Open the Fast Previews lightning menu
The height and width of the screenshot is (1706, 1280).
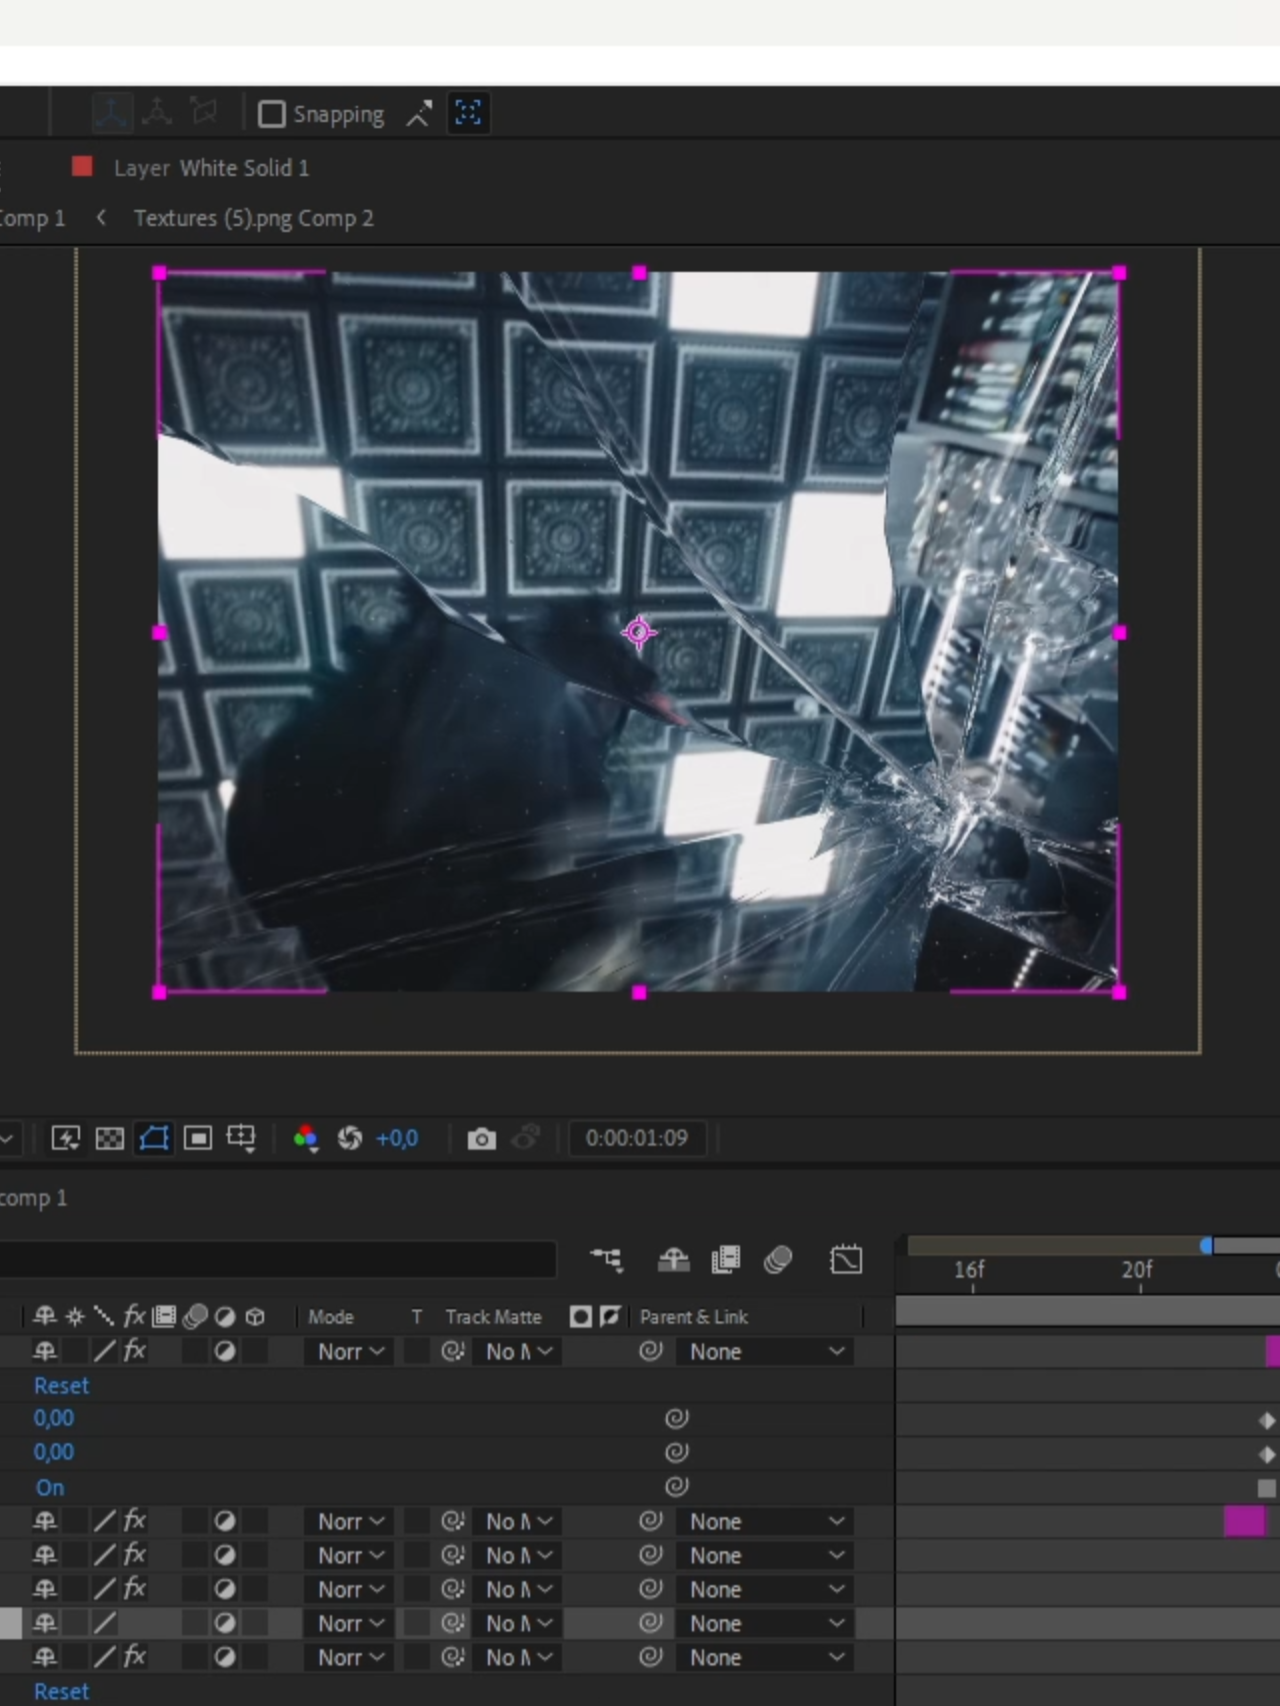66,1138
